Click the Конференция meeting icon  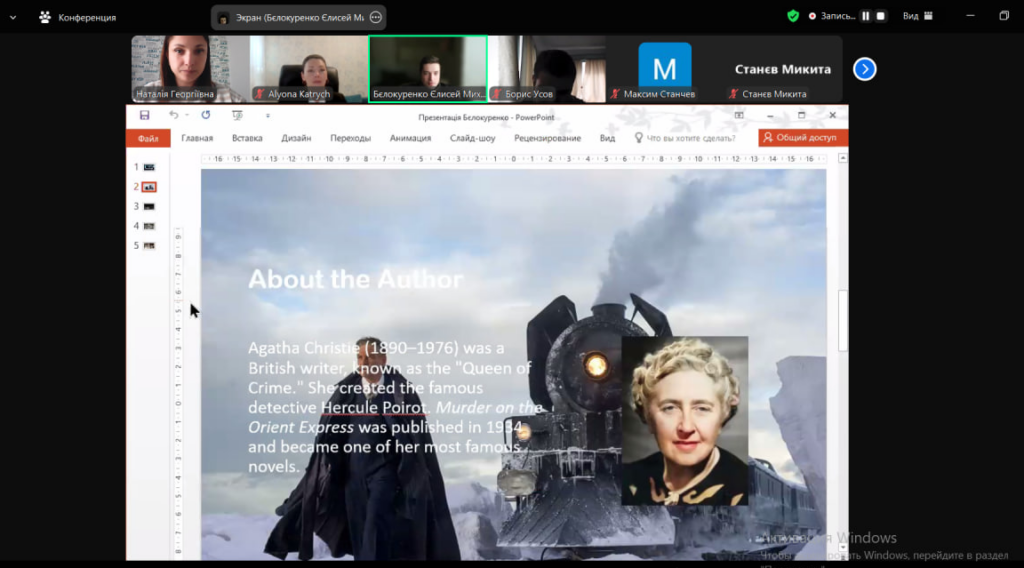(44, 18)
